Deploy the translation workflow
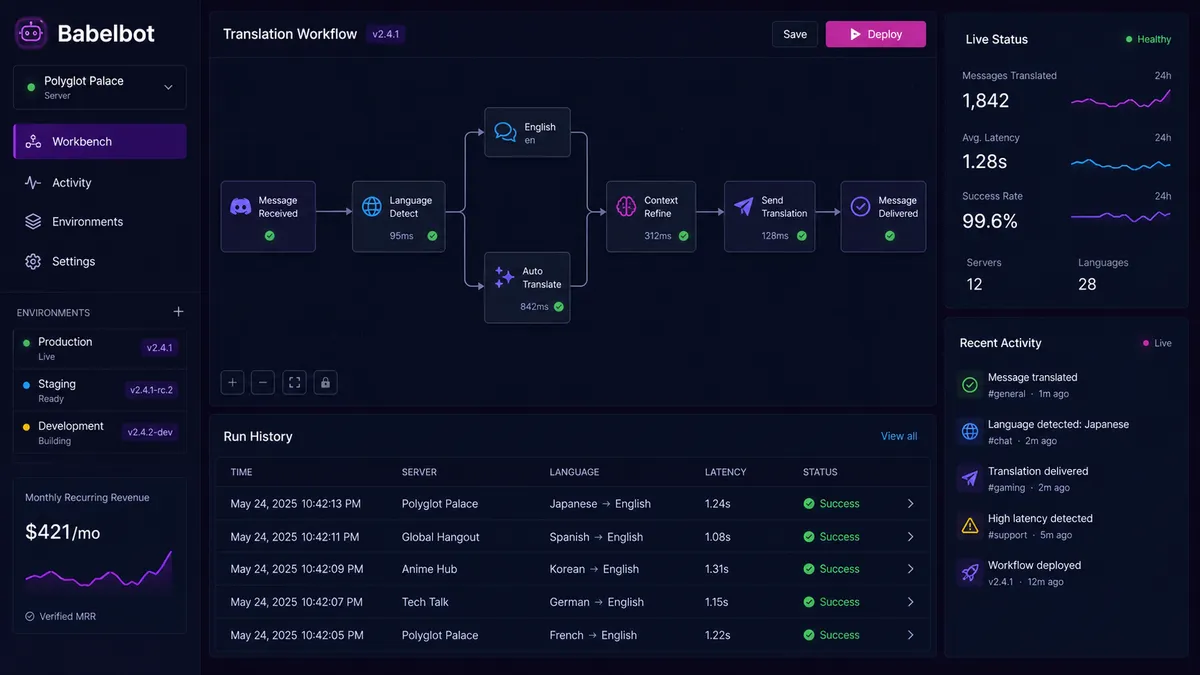Screen dimensions: 1200x675 click(x=876, y=34)
